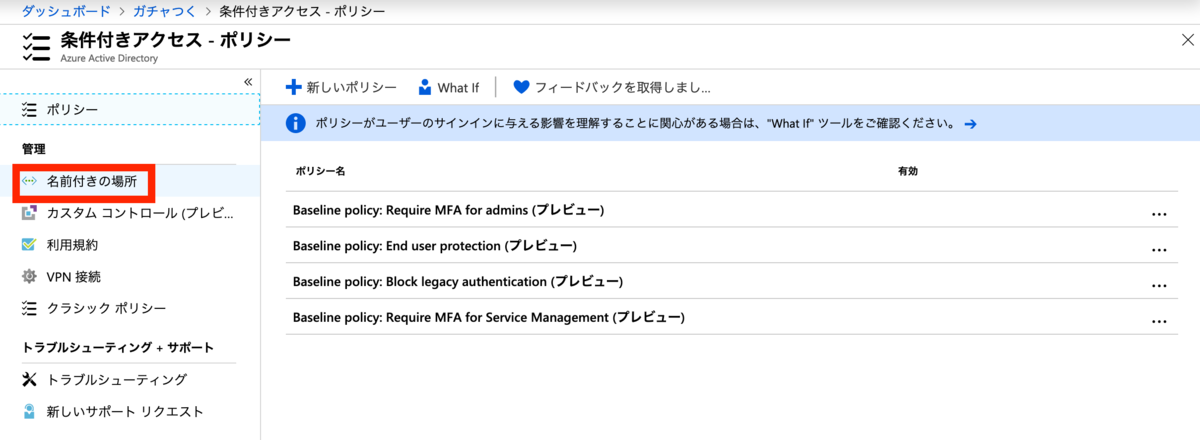Image resolution: width=1200 pixels, height=440 pixels.
Task: Click the クラシック ポリシー list icon
Action: (29, 308)
